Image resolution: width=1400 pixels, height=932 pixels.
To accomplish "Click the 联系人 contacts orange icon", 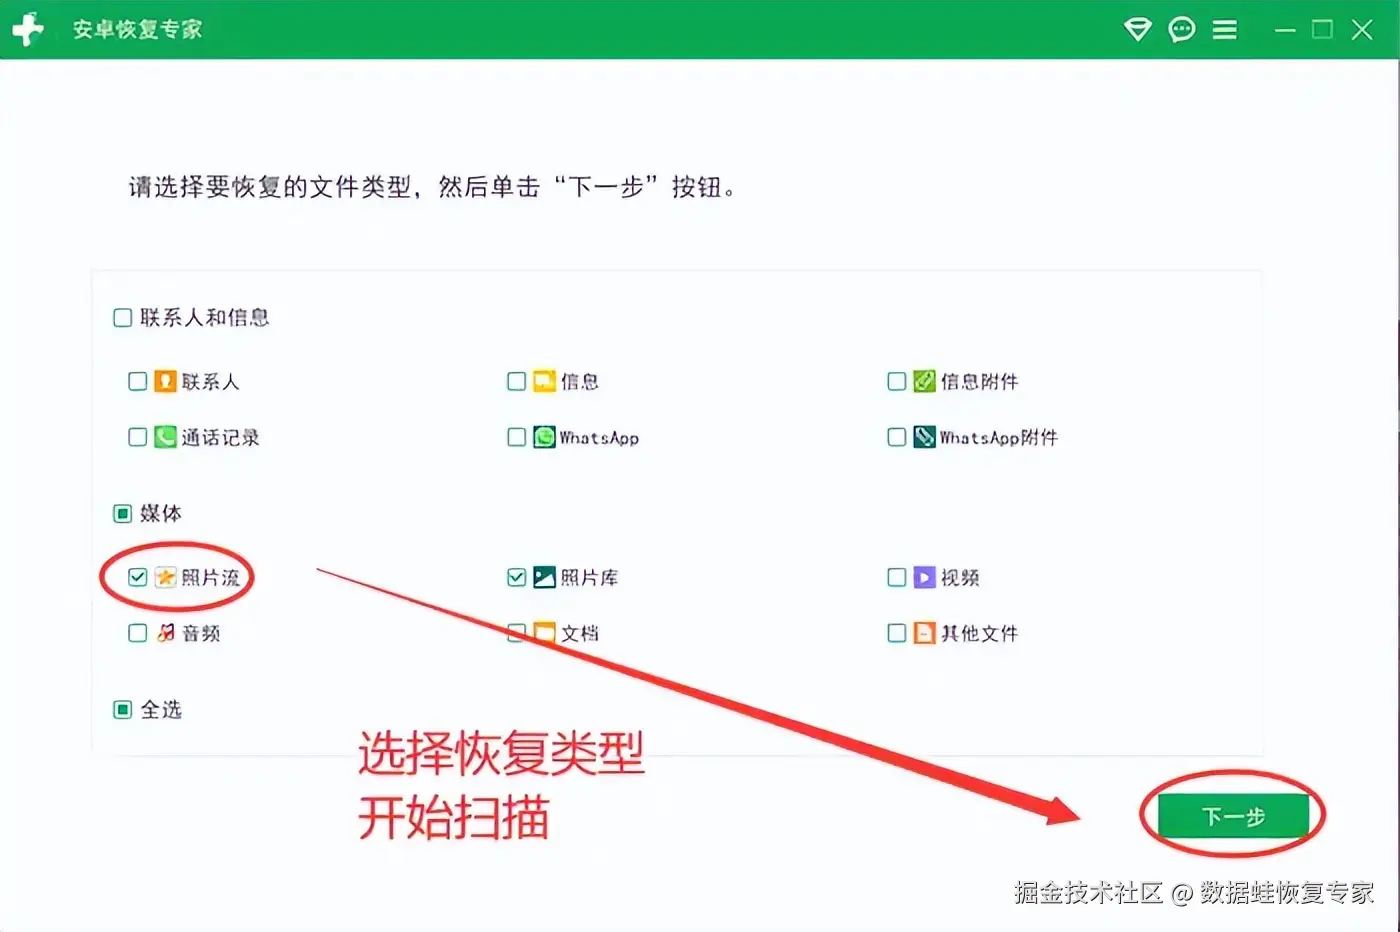I will (x=165, y=381).
